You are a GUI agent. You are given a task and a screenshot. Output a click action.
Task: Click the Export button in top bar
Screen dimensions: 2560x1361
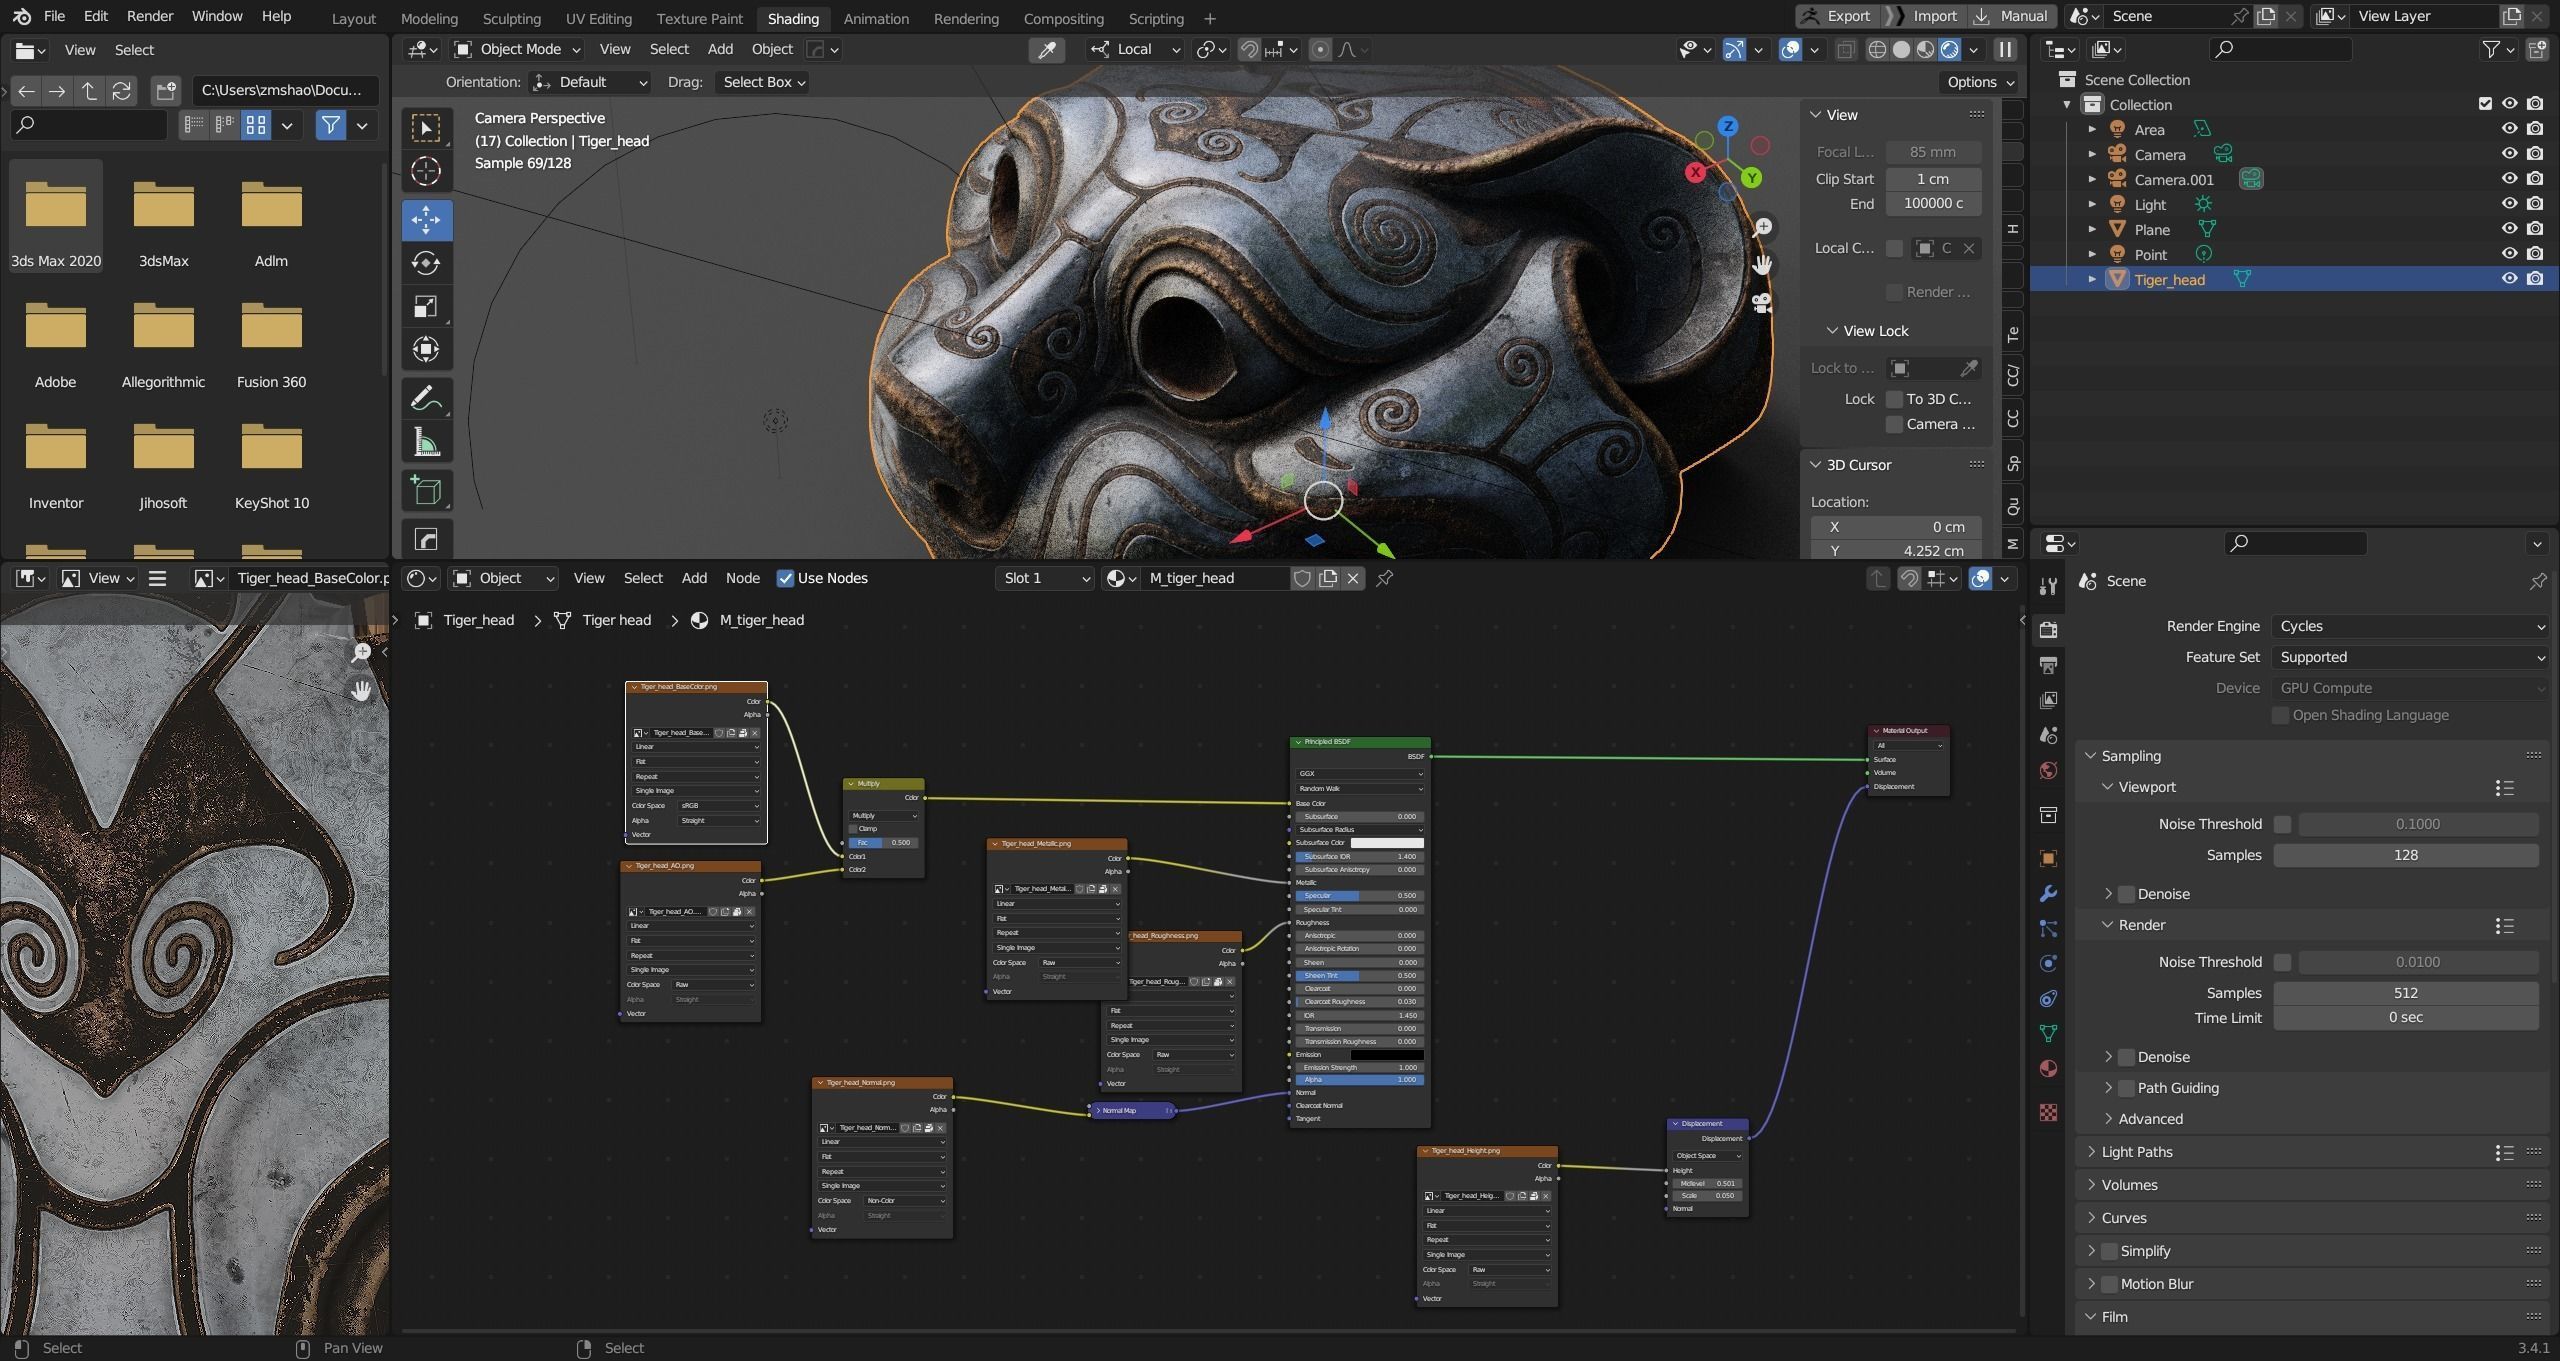(x=1836, y=16)
